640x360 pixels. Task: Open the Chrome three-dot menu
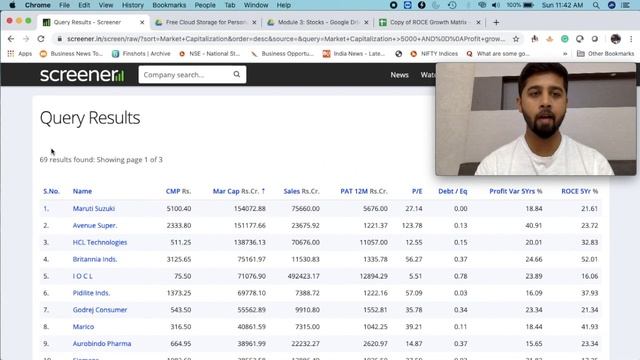pos(631,39)
